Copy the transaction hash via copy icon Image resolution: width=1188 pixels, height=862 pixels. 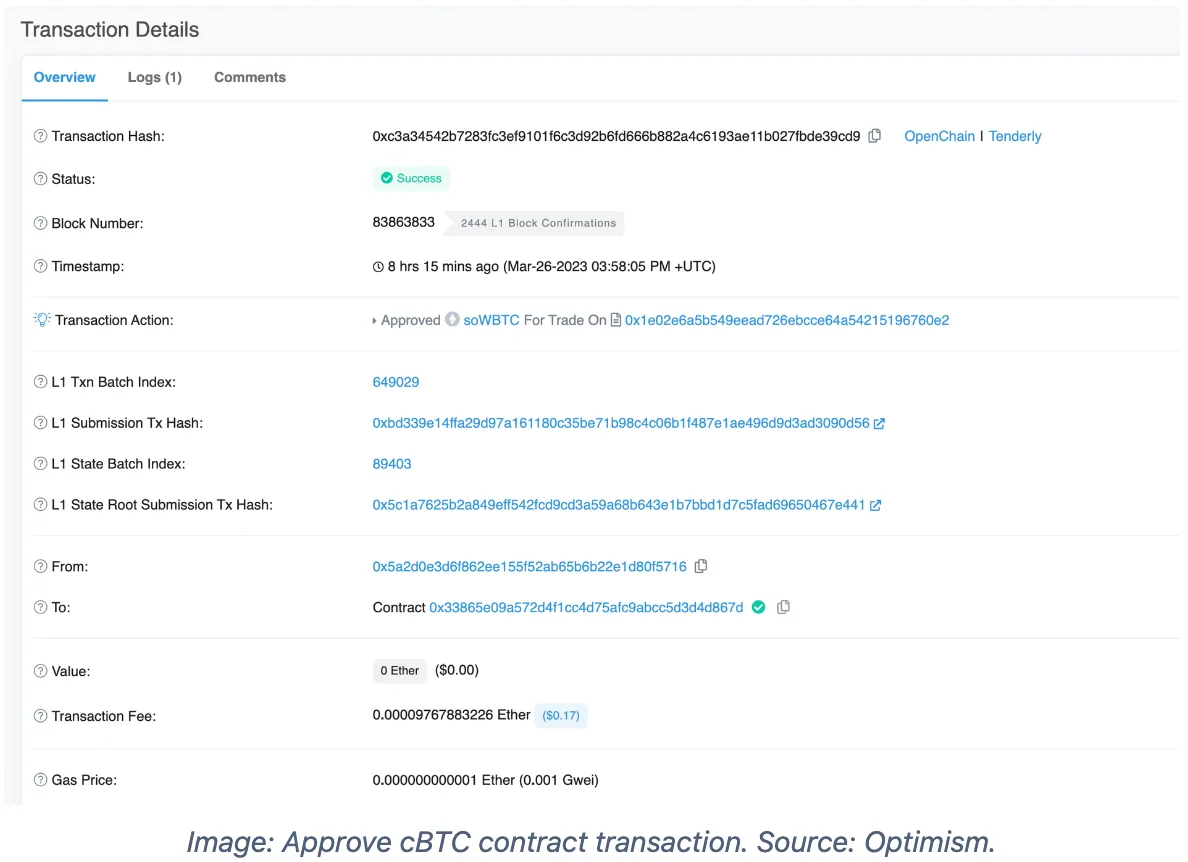click(x=874, y=136)
